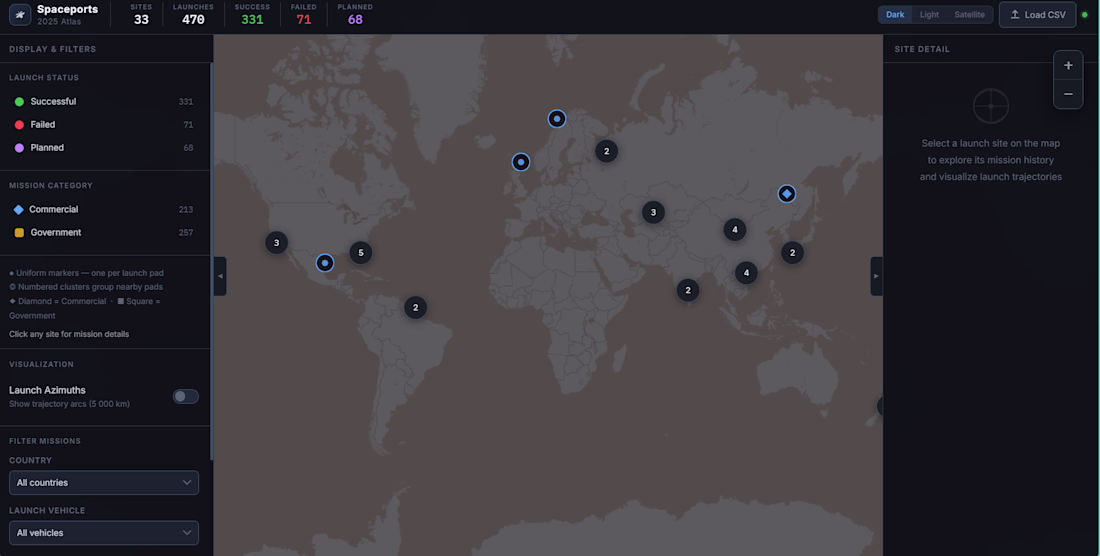Collapse the right panel with arrow handle
Screen dimensions: 1100x556
point(876,276)
